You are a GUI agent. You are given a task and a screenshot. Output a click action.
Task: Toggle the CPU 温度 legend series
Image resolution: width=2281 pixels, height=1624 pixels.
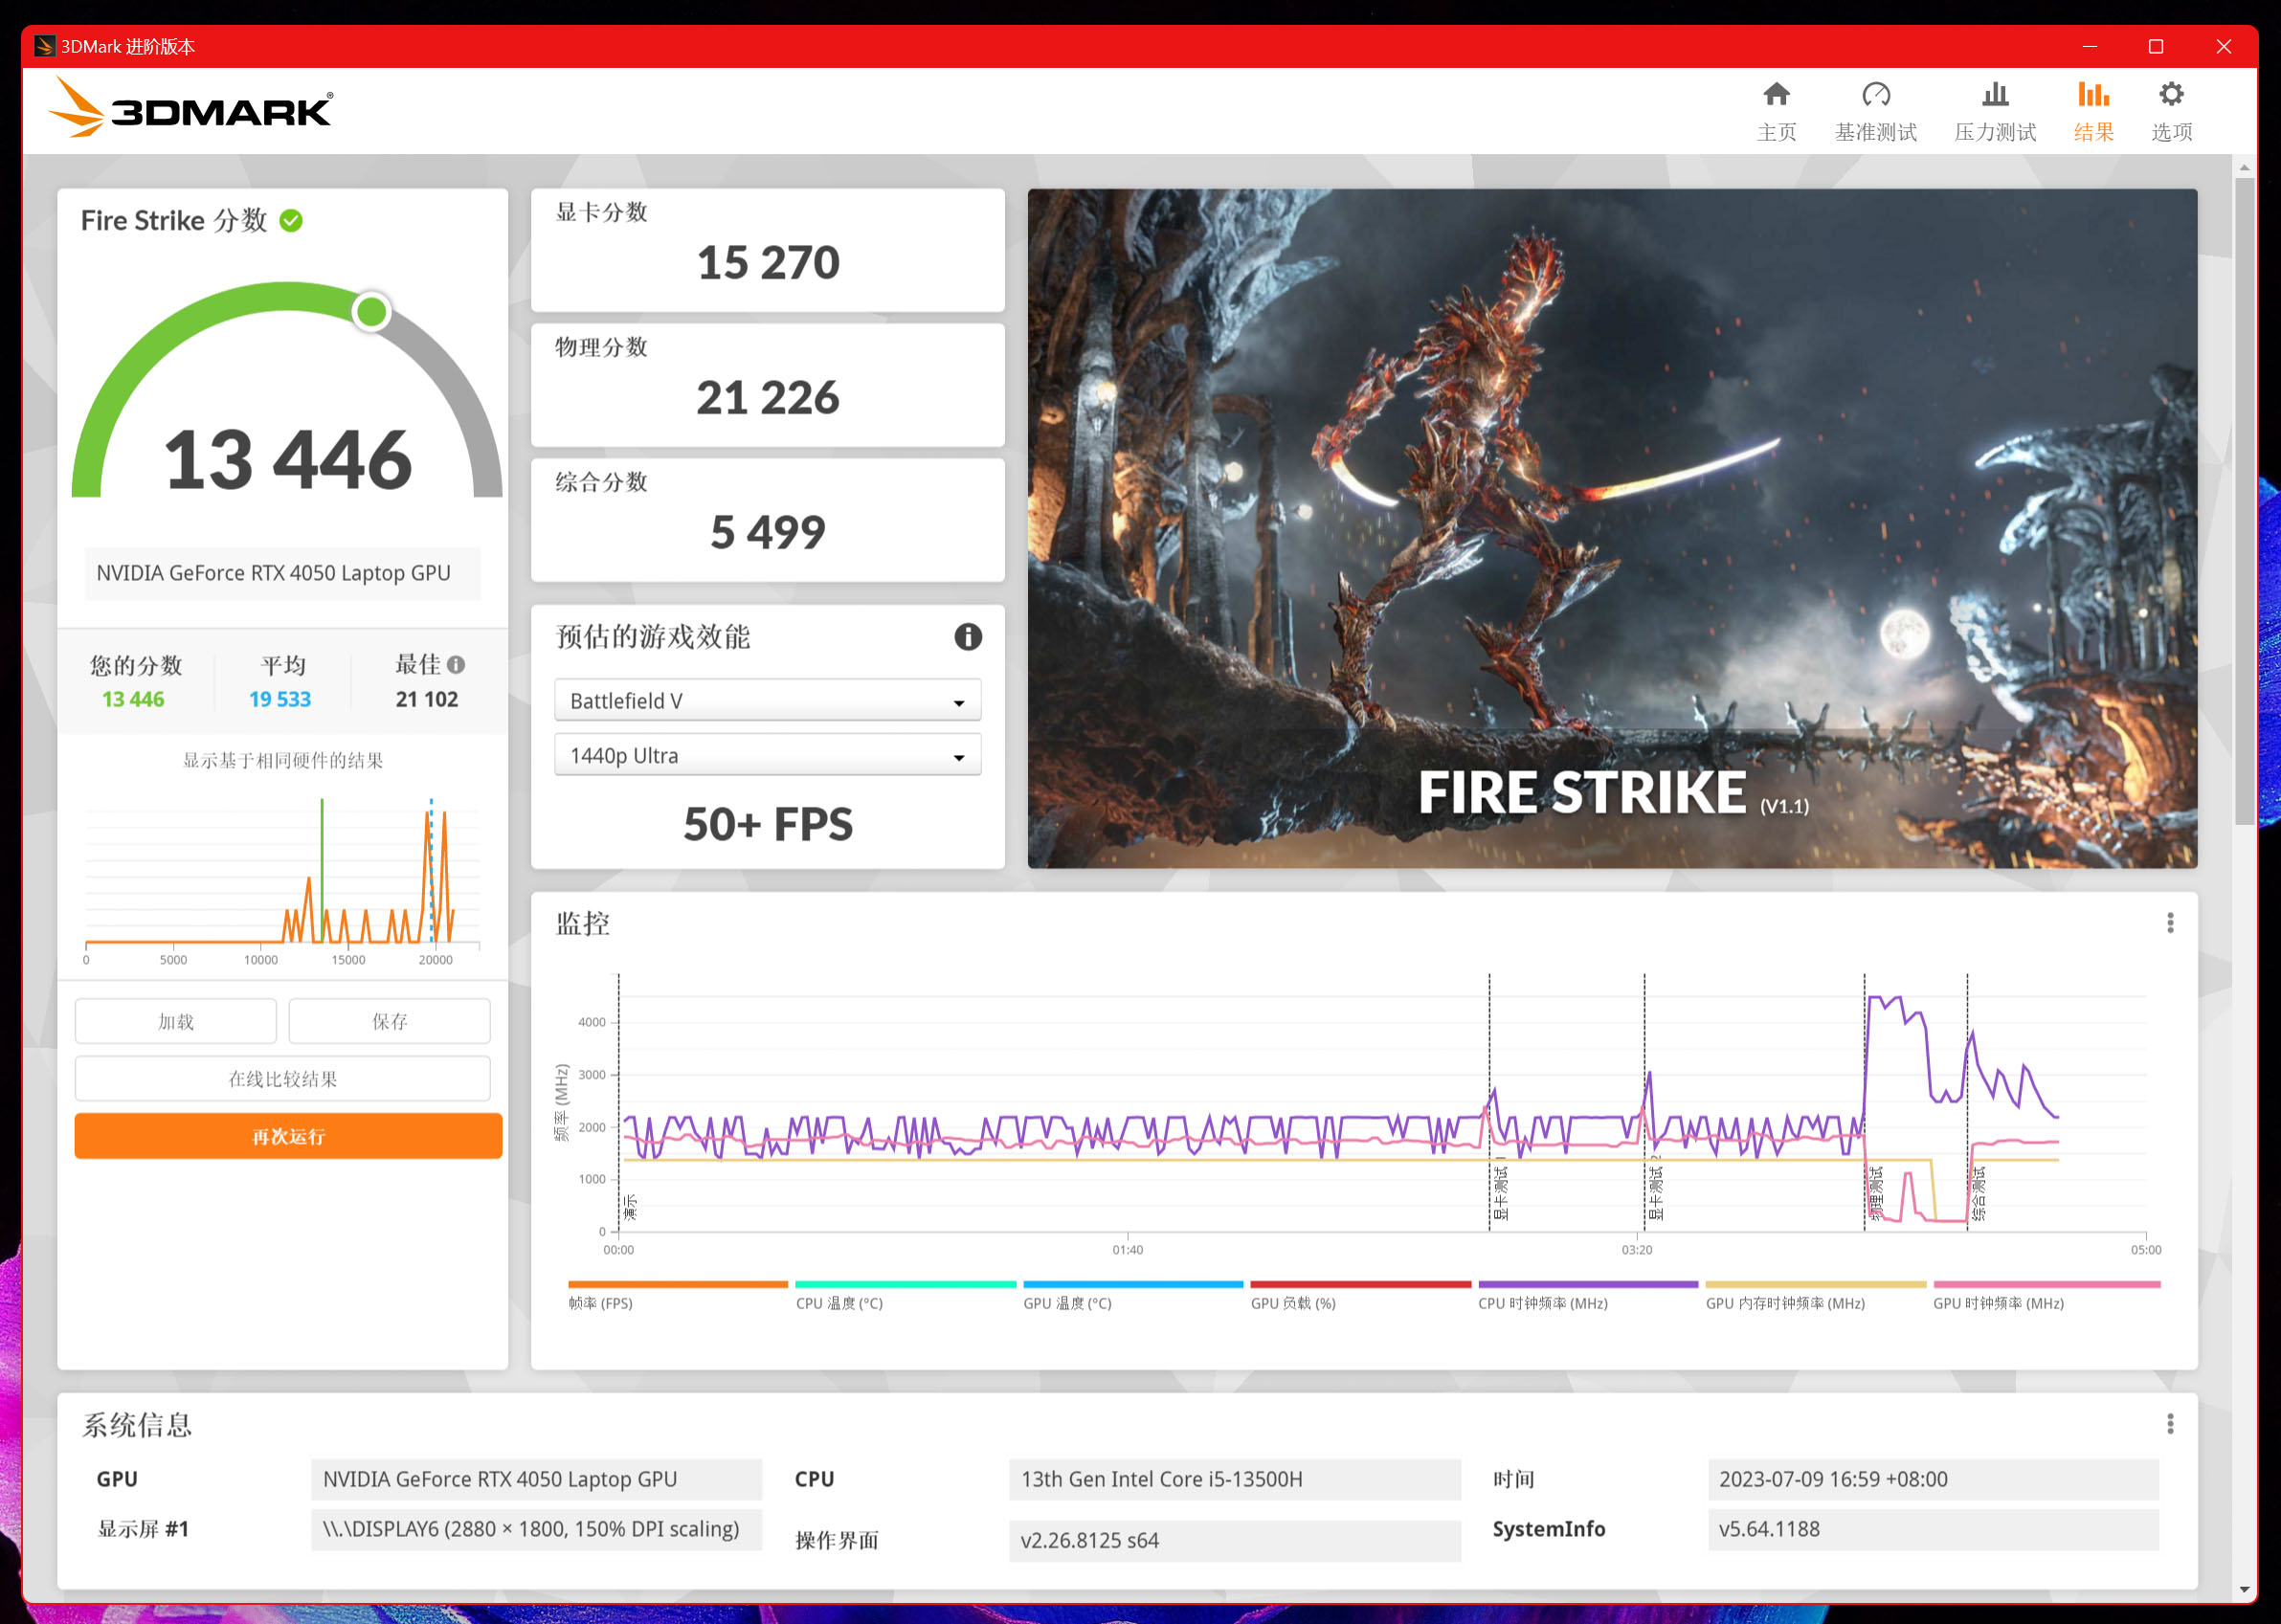pyautogui.click(x=839, y=1303)
